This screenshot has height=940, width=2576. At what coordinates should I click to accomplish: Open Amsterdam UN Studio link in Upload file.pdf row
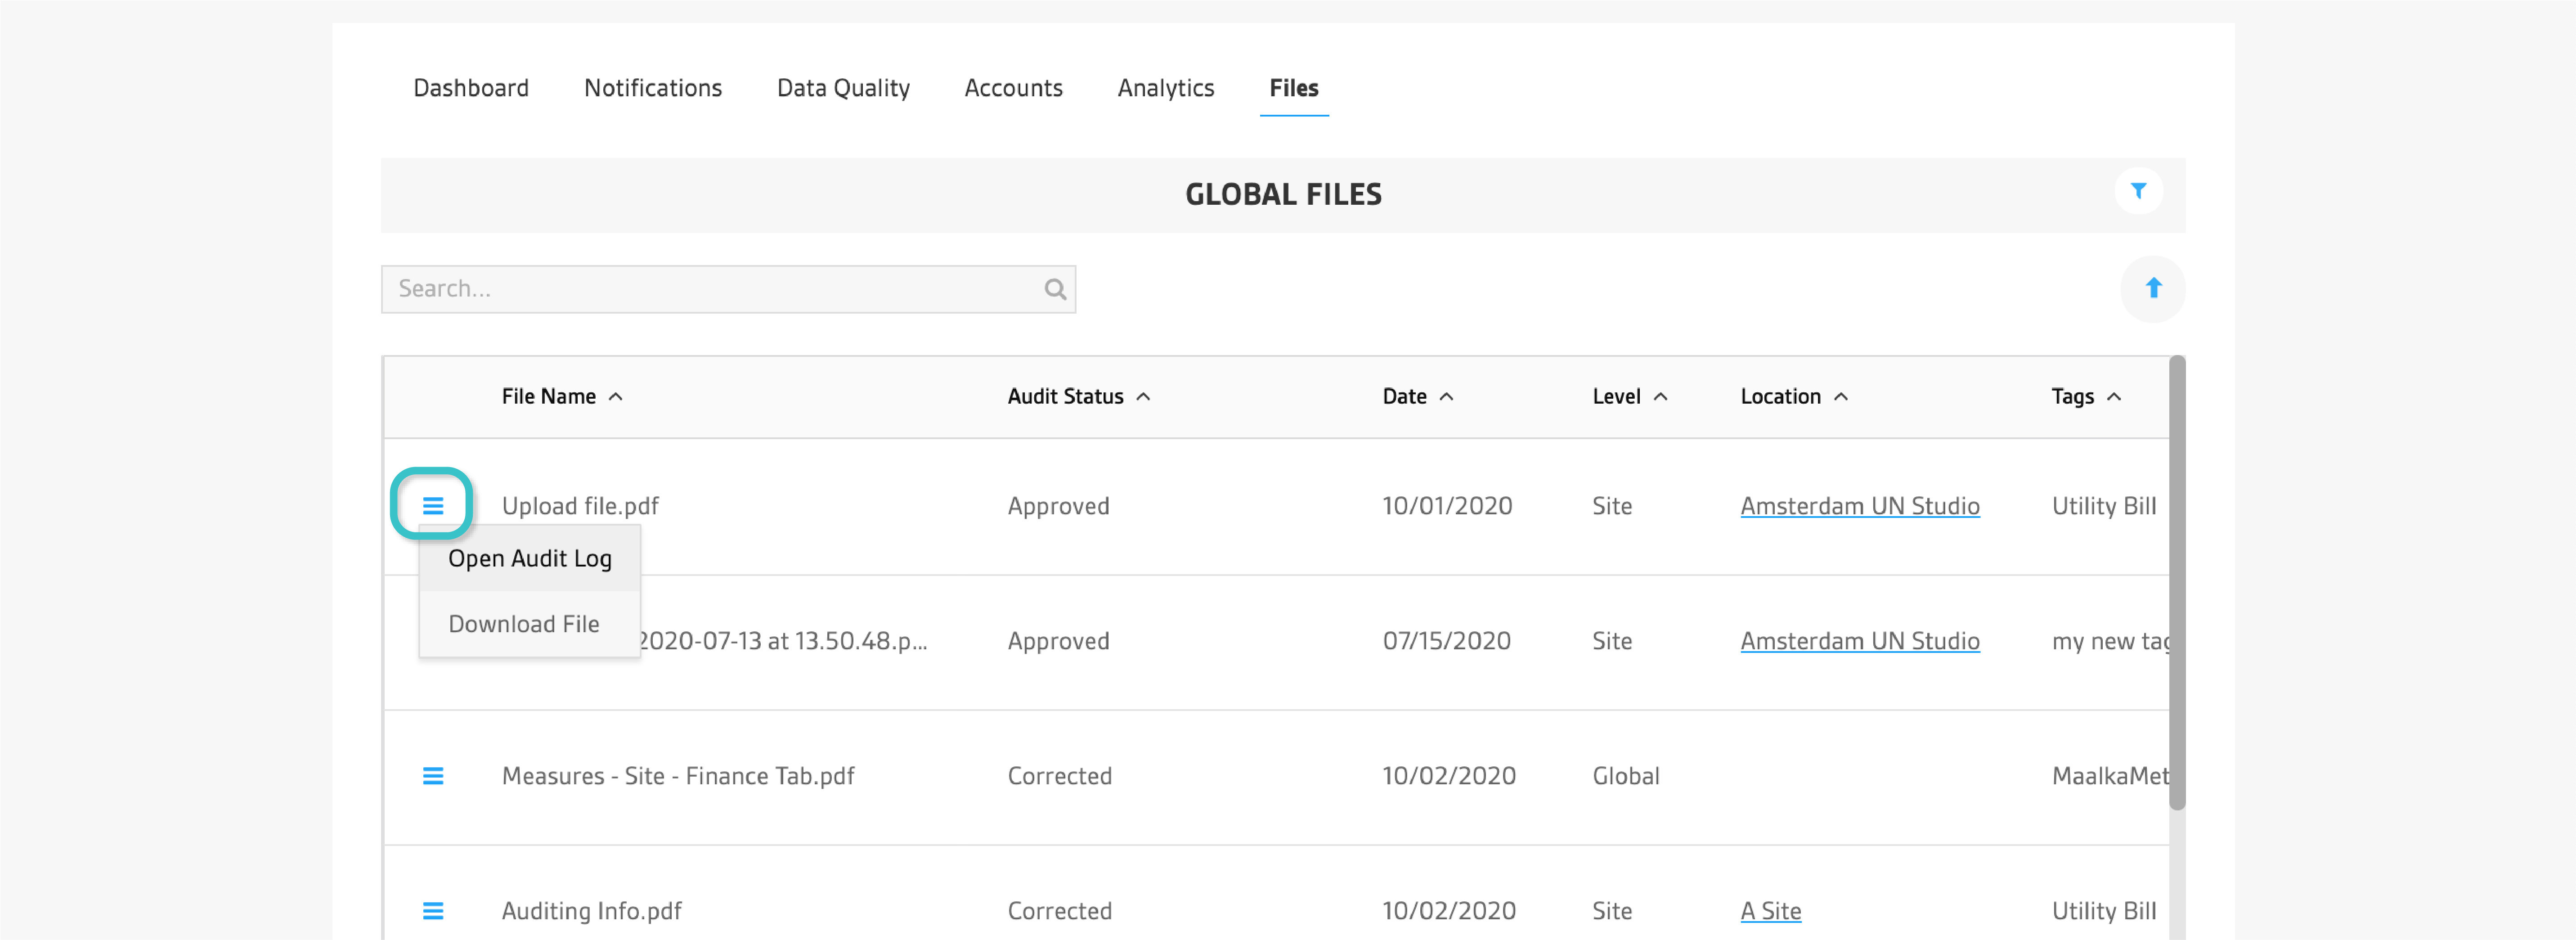click(x=1859, y=506)
